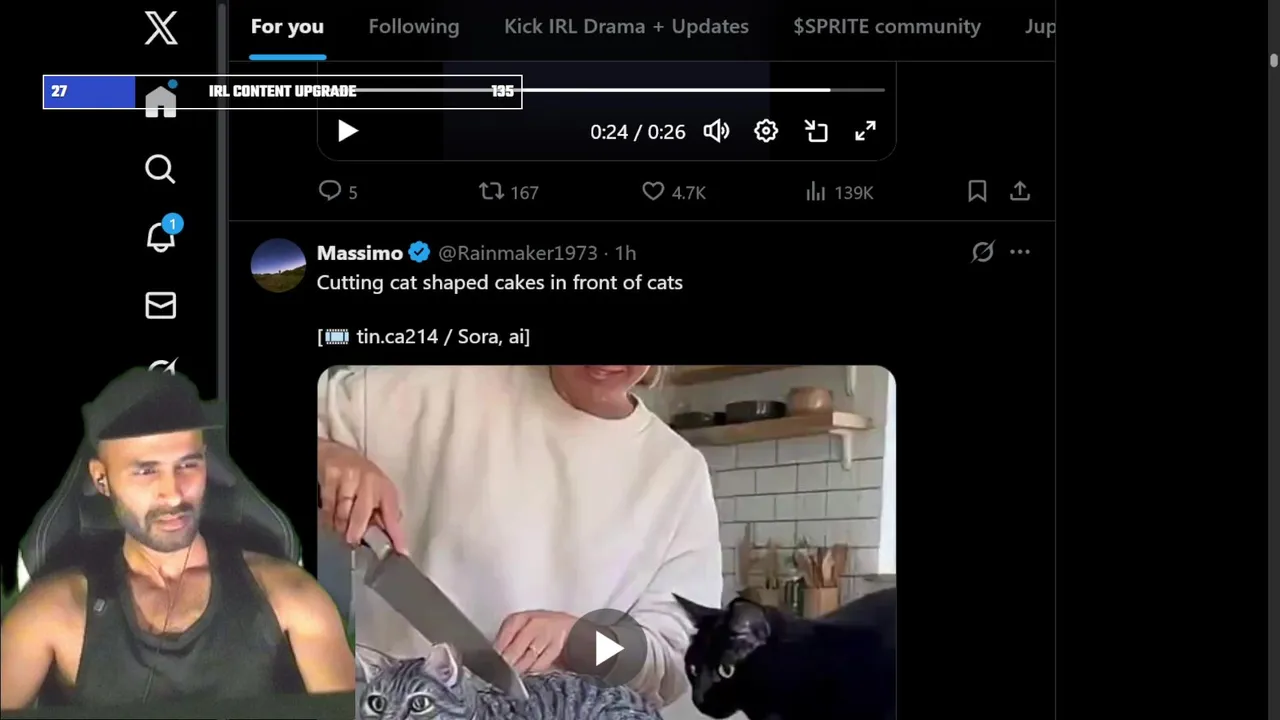
Task: Open the three-dot menu on Massimo's post
Action: [1020, 252]
